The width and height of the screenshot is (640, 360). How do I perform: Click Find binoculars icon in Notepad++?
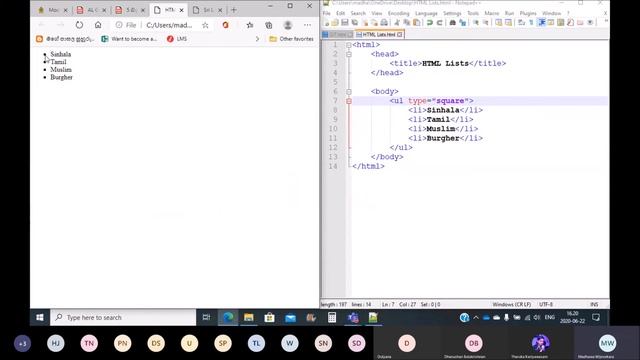point(452,23)
